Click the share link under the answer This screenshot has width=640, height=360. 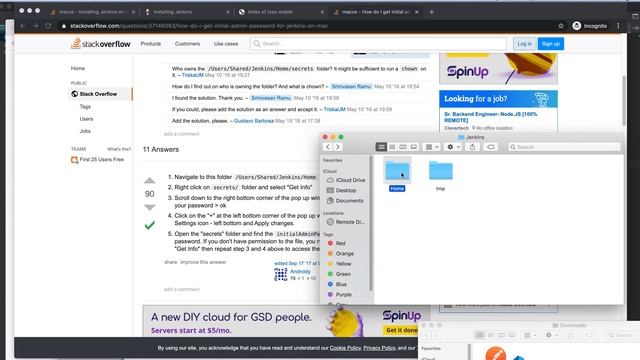click(x=170, y=262)
